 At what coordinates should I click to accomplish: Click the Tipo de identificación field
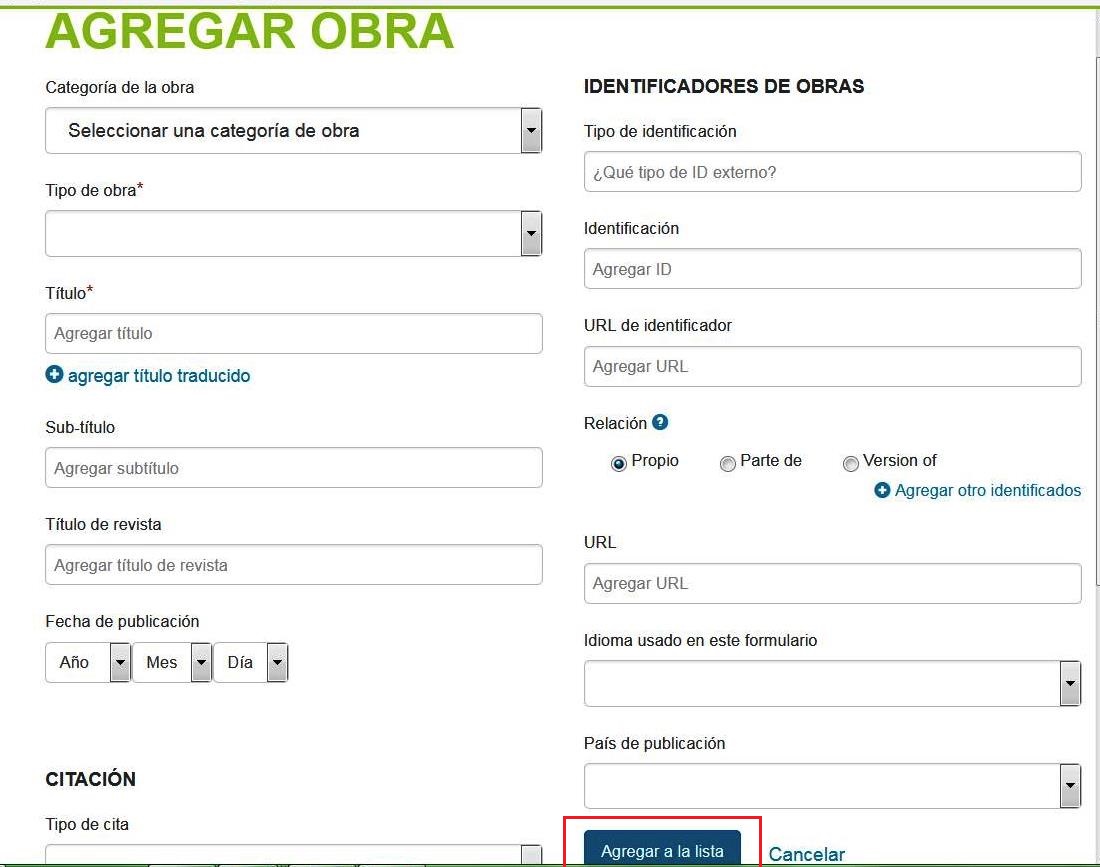[x=832, y=172]
